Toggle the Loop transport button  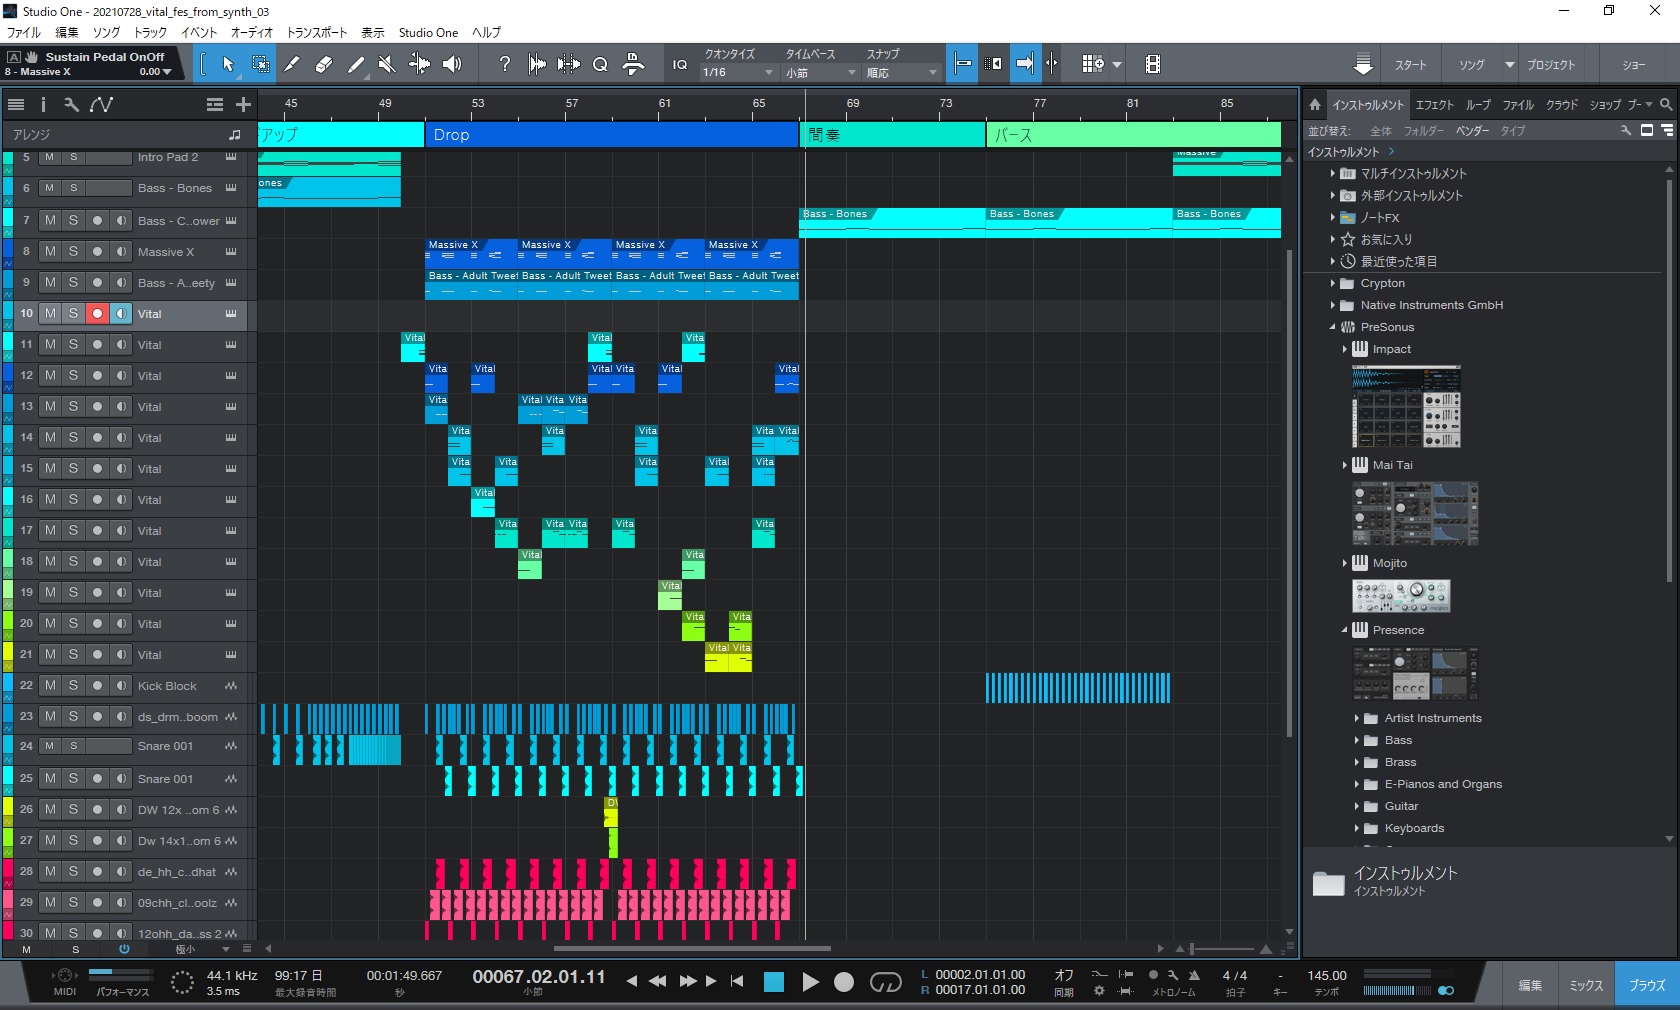pos(885,982)
